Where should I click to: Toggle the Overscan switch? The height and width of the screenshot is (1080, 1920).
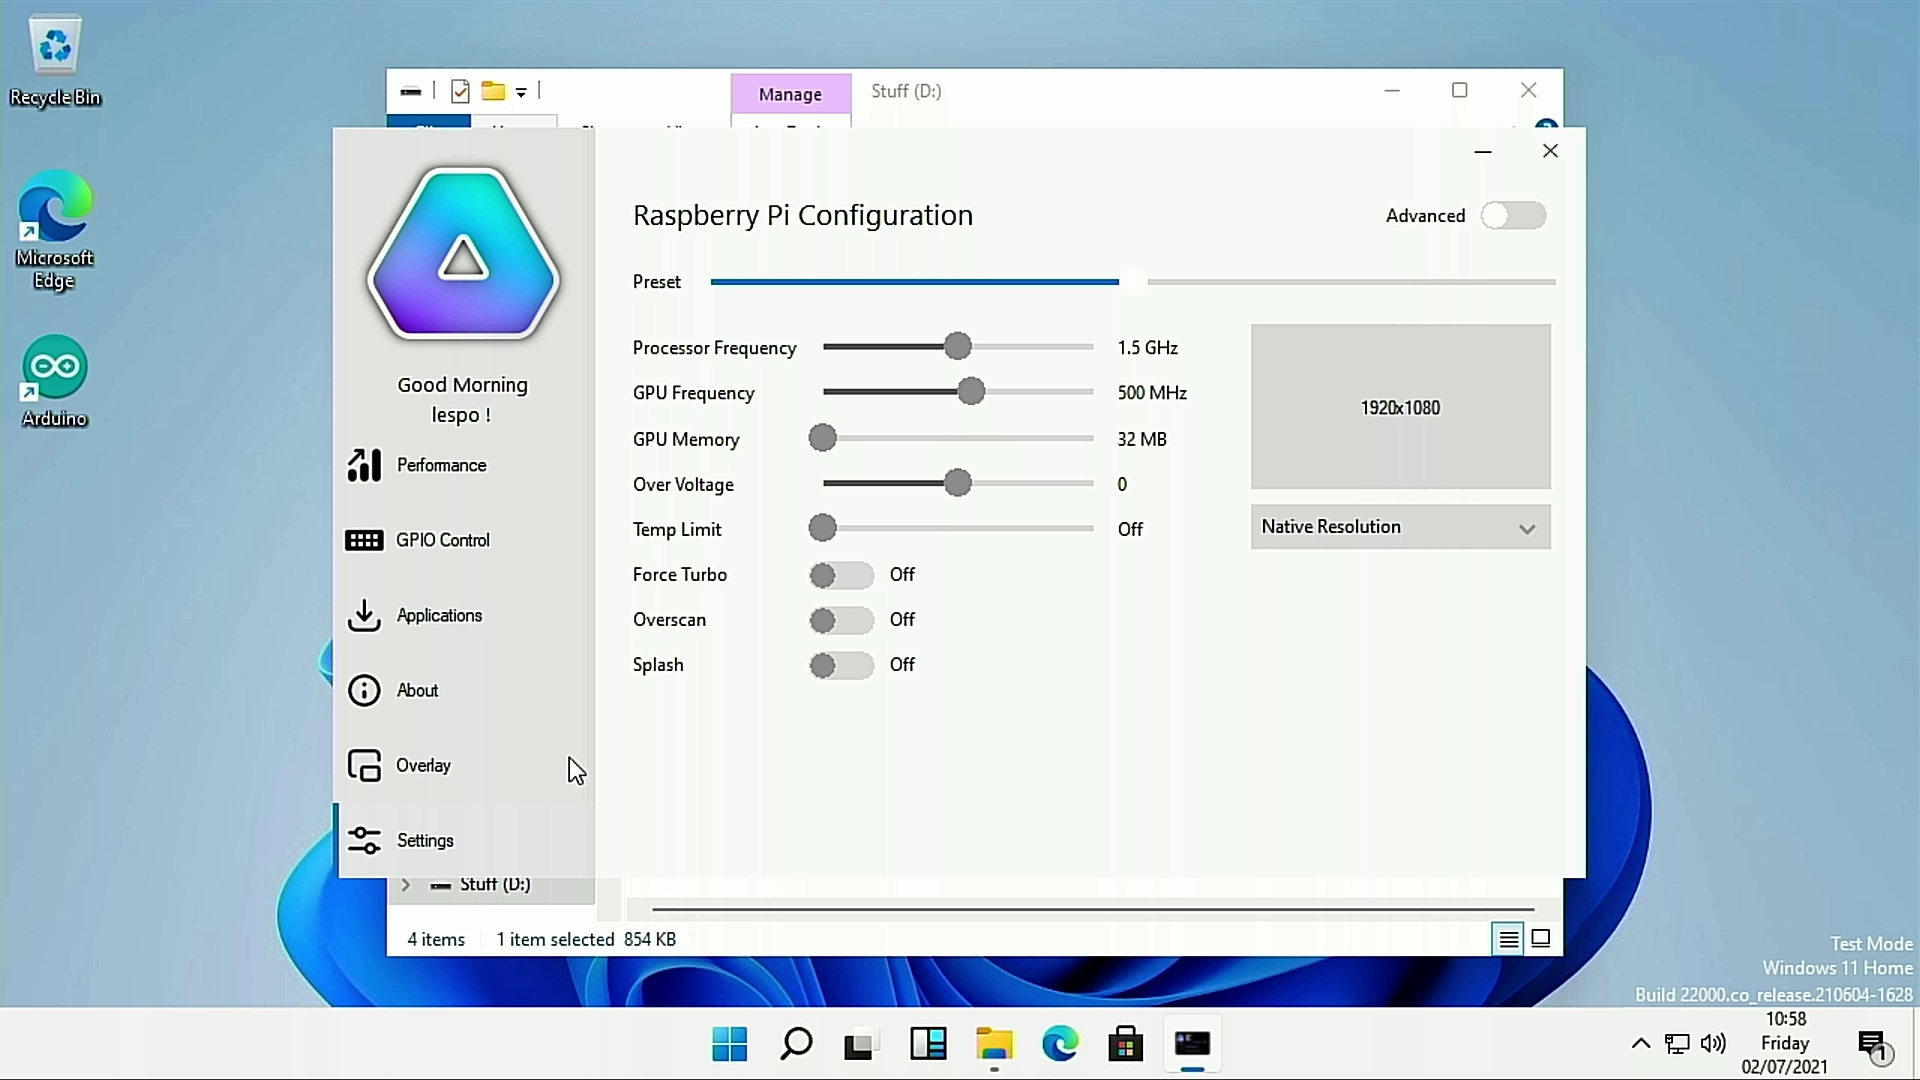point(841,620)
